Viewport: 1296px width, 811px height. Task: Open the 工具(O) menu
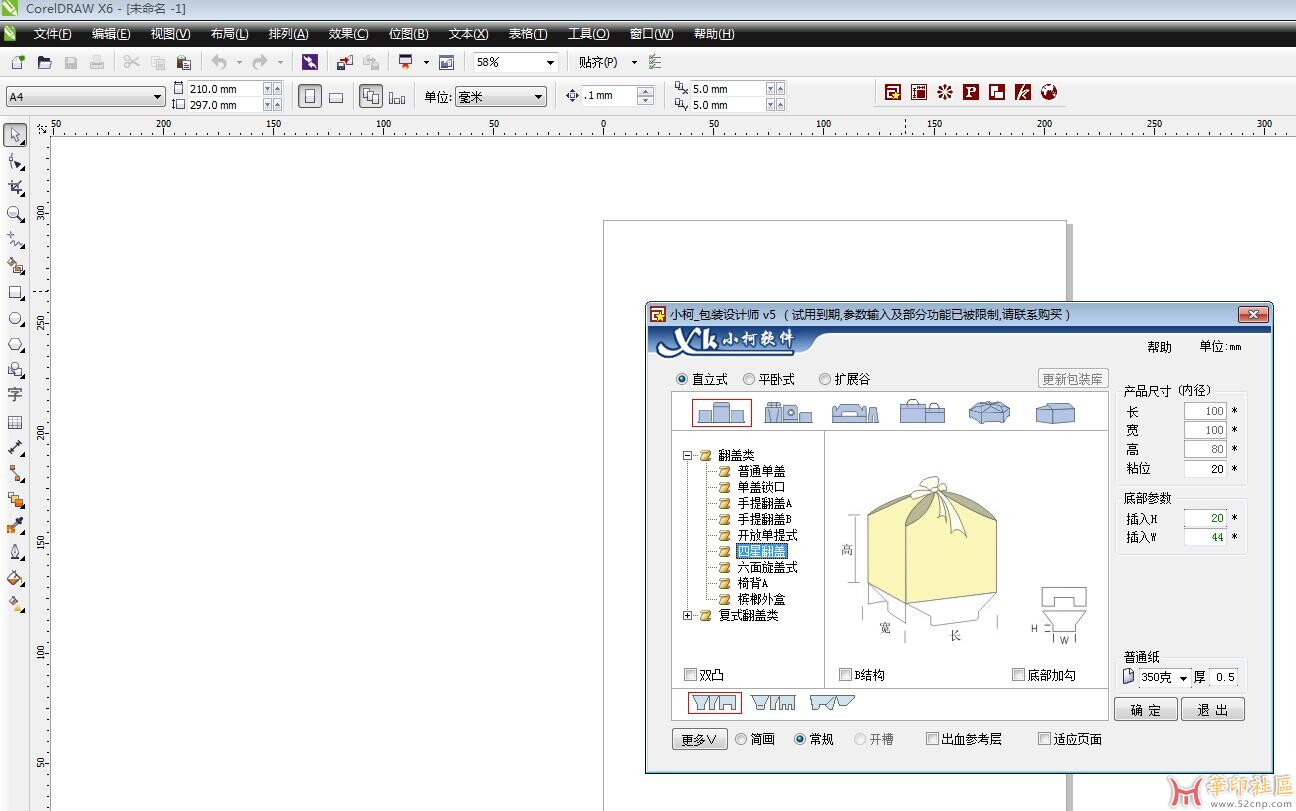coord(588,34)
